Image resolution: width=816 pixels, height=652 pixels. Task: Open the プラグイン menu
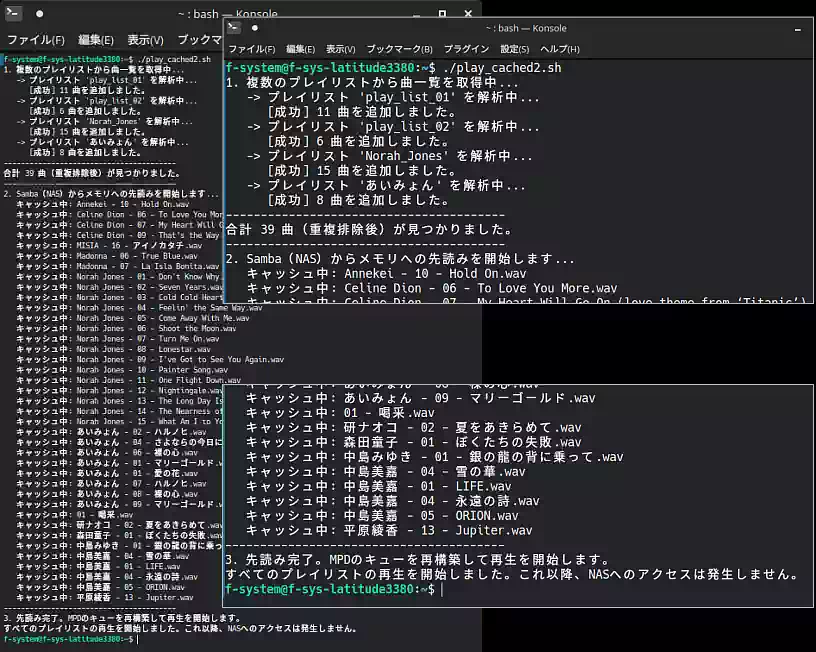click(x=466, y=49)
